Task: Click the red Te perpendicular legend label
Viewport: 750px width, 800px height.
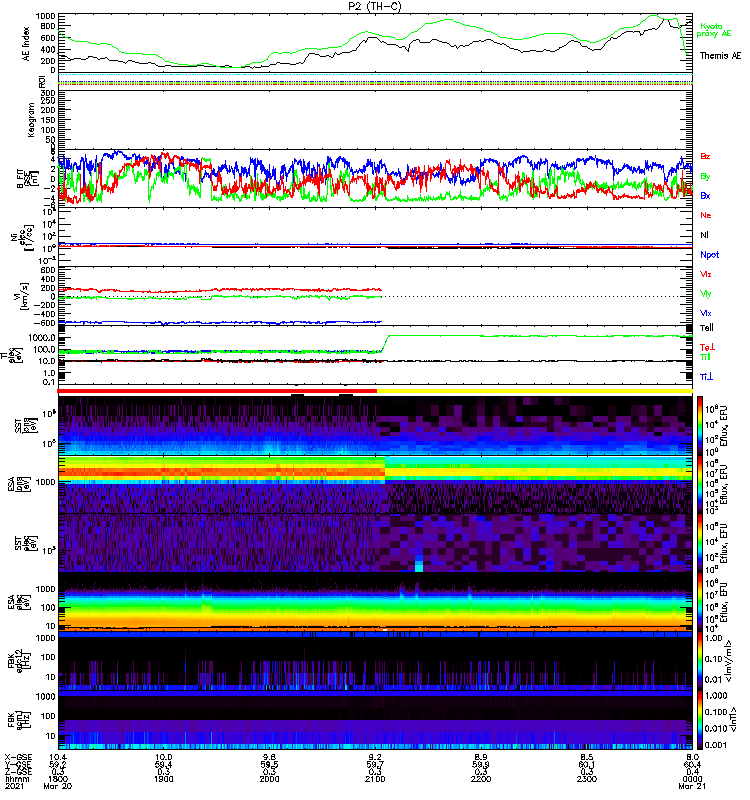Action: coord(707,347)
